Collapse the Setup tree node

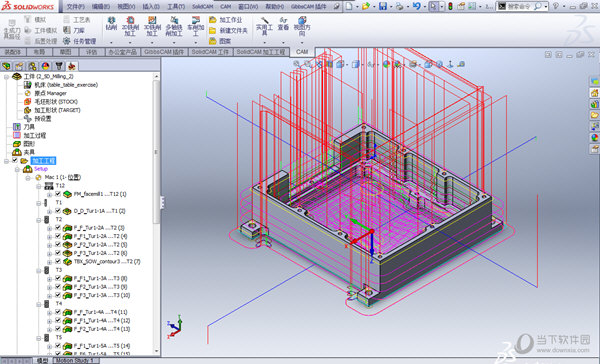(x=17, y=169)
